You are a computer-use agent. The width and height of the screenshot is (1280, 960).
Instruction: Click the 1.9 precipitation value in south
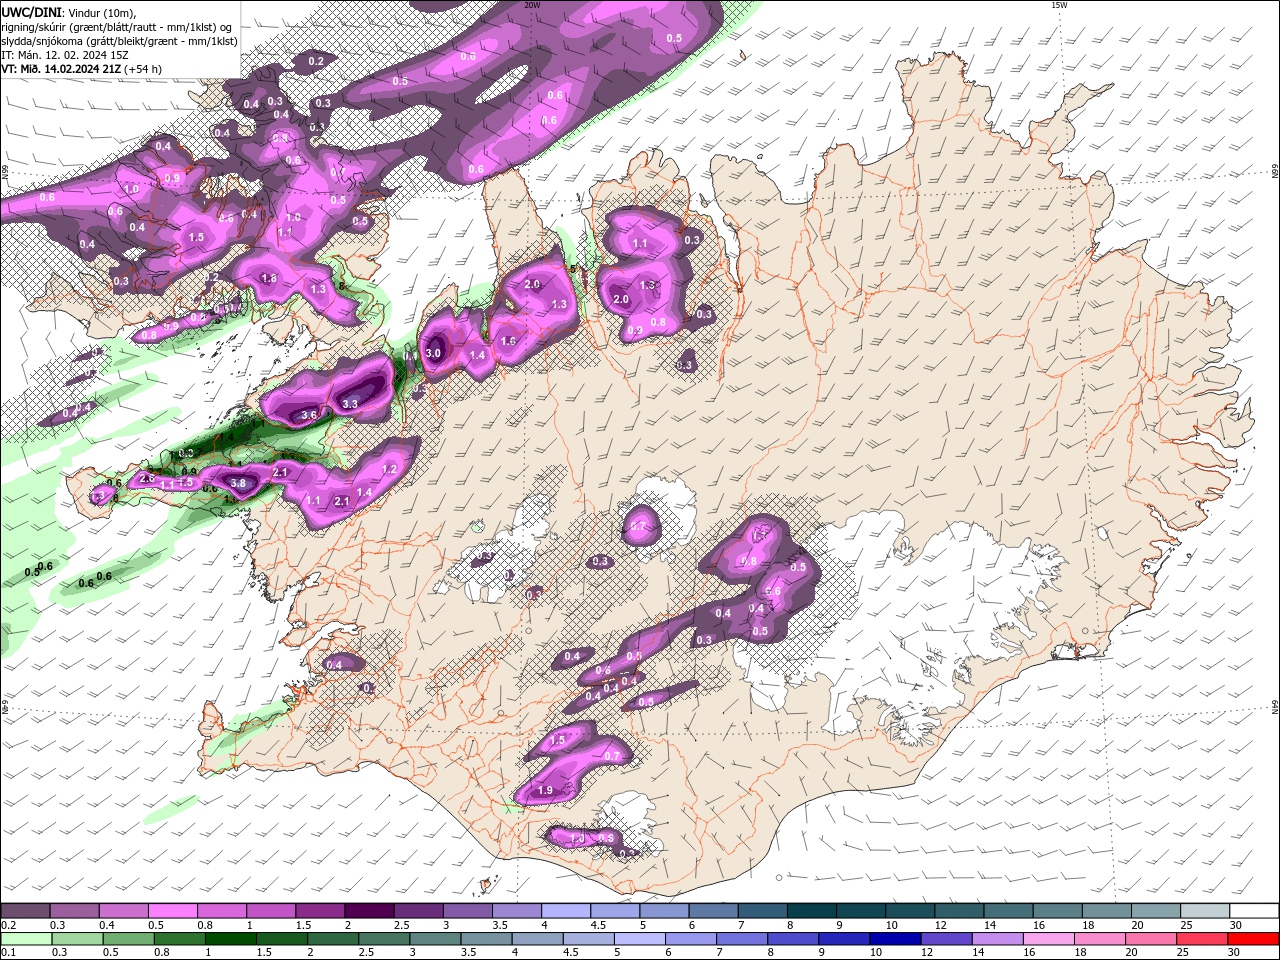(x=545, y=790)
